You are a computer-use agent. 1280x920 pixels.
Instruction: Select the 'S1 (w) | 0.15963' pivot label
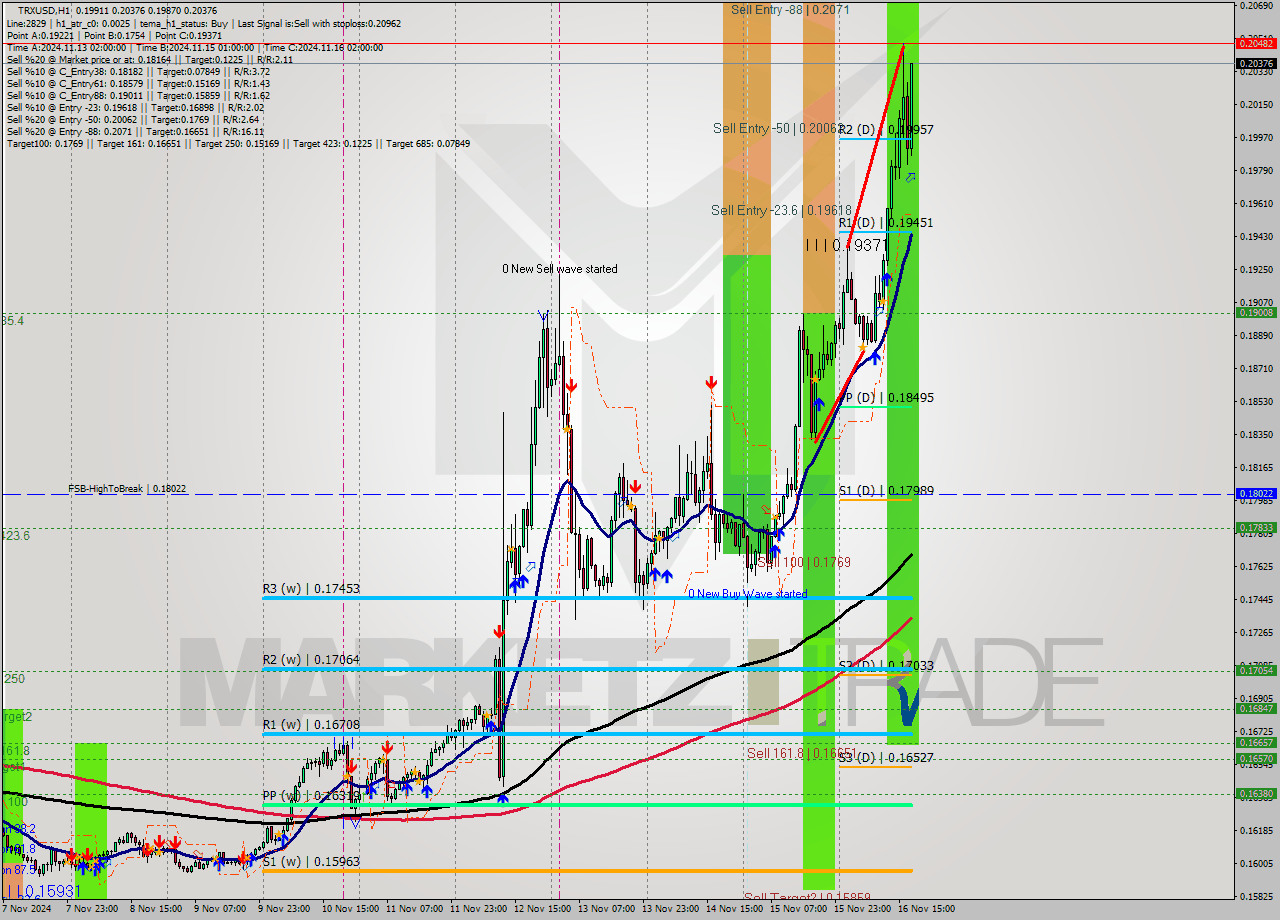click(x=311, y=861)
